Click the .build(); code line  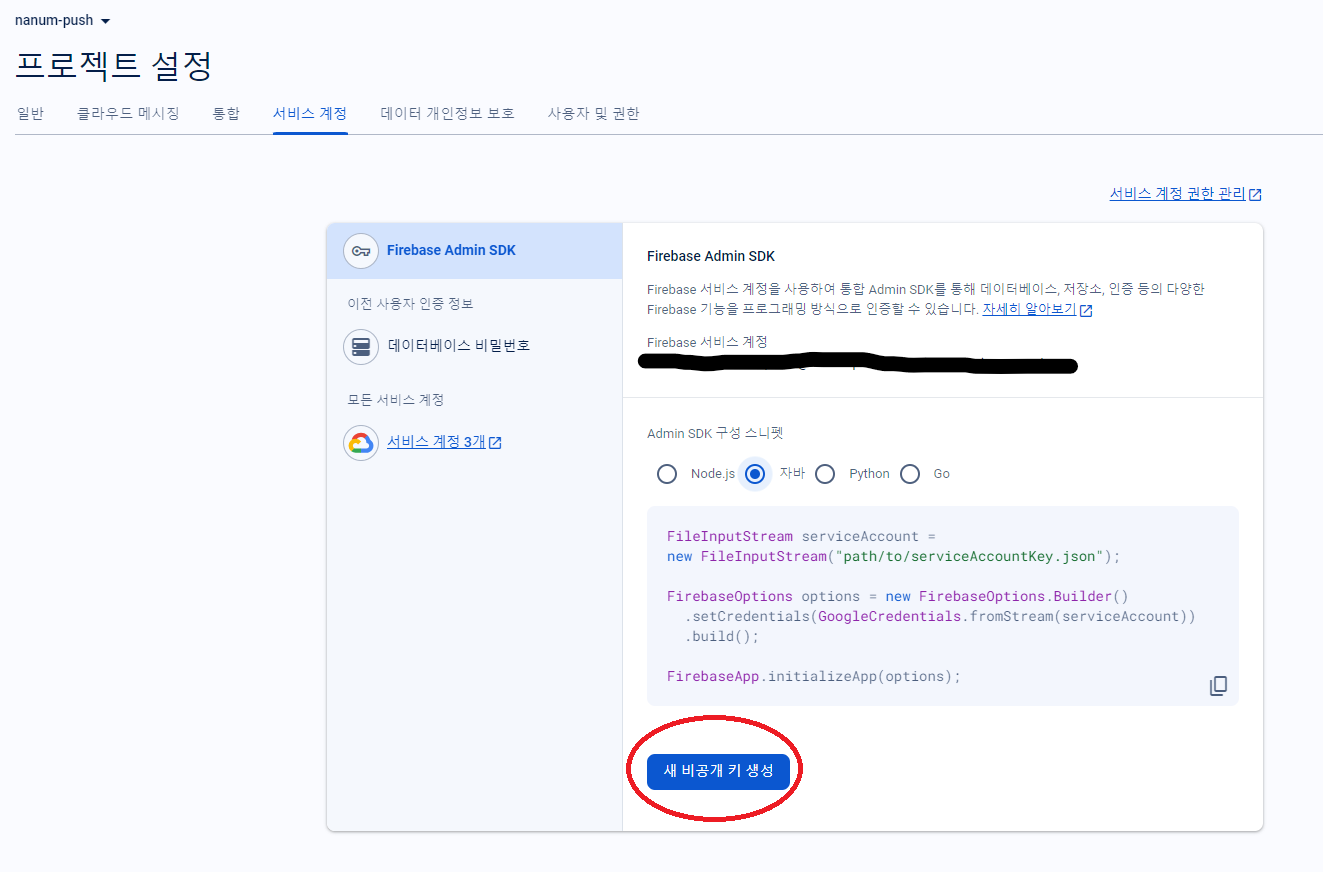point(722,636)
